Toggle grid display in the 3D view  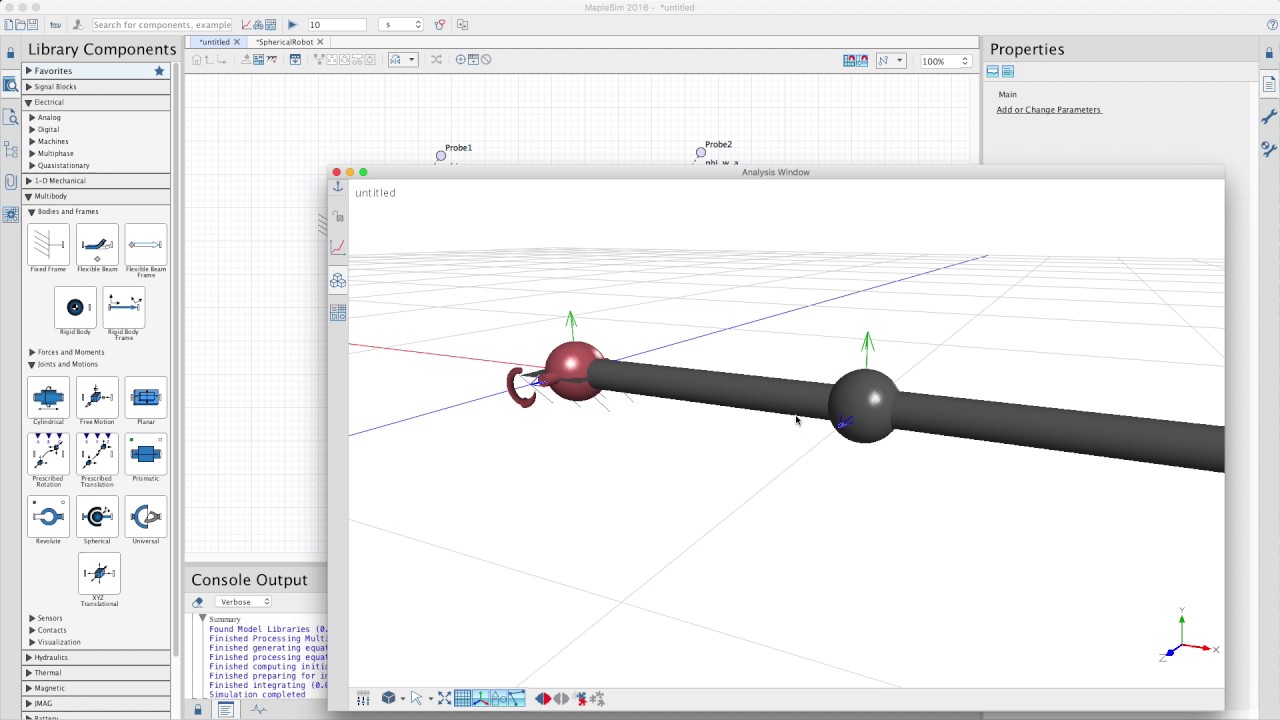(463, 698)
